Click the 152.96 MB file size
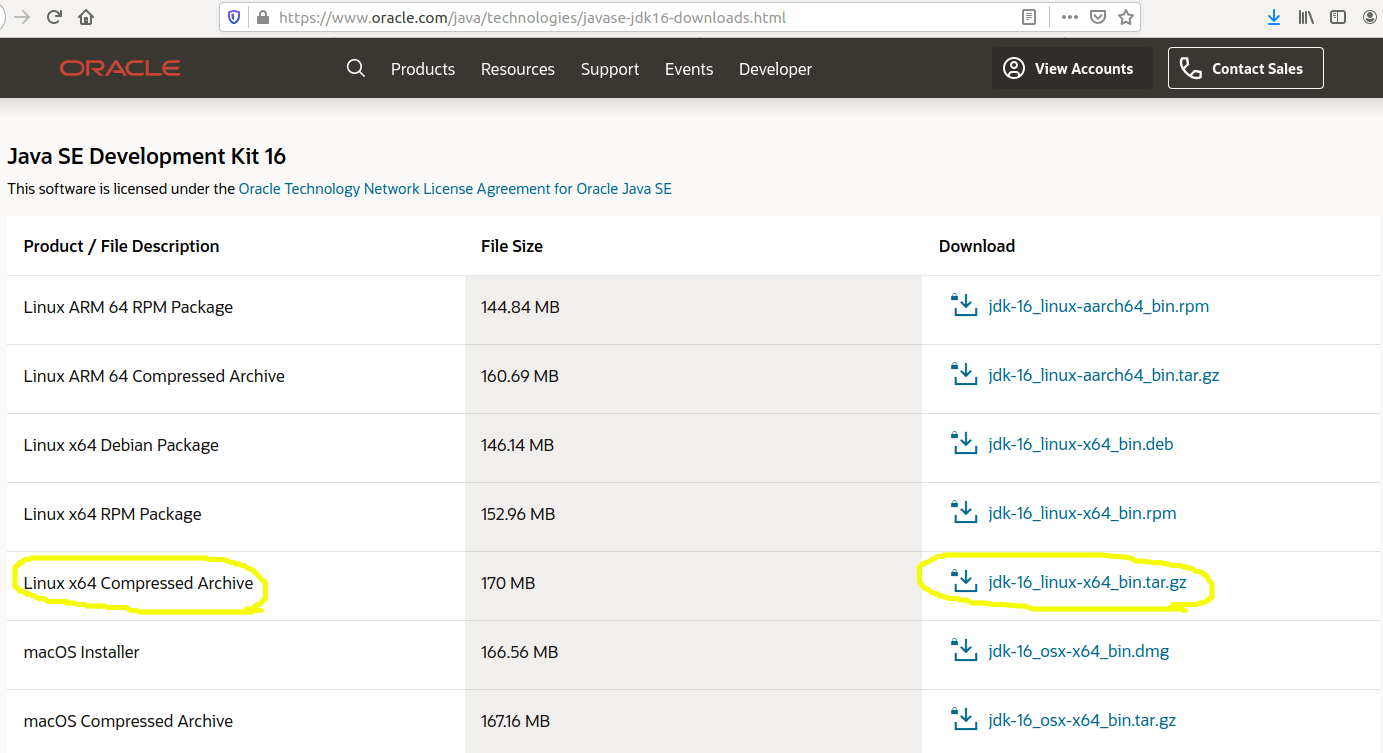This screenshot has width=1383, height=753. (x=518, y=514)
